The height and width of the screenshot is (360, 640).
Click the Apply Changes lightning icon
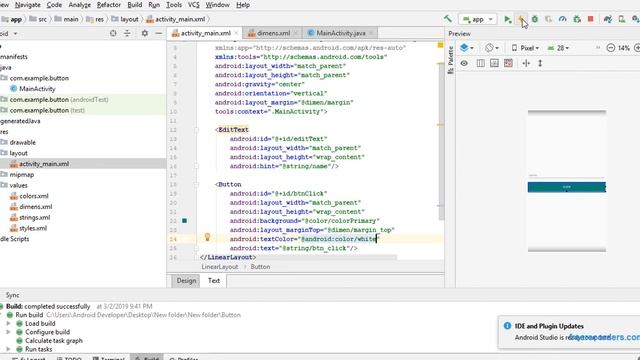point(521,19)
